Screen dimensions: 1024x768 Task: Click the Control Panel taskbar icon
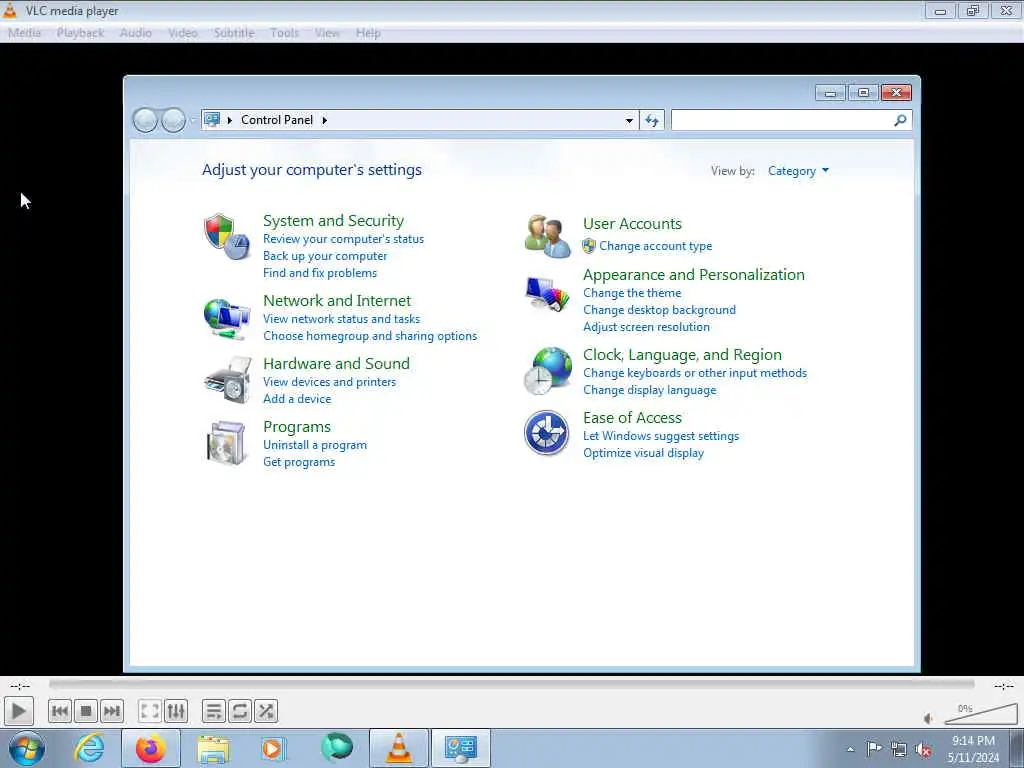pyautogui.click(x=460, y=748)
